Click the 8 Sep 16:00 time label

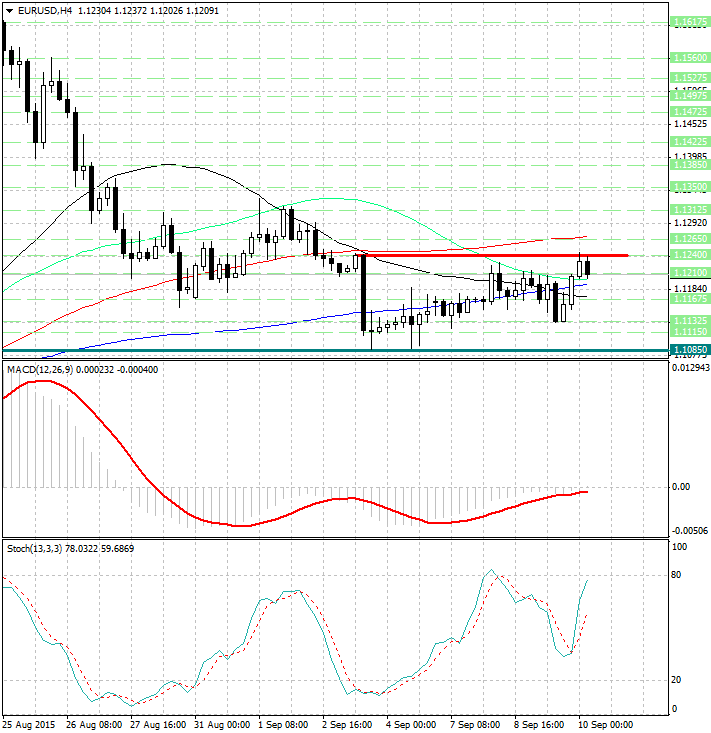click(x=539, y=725)
